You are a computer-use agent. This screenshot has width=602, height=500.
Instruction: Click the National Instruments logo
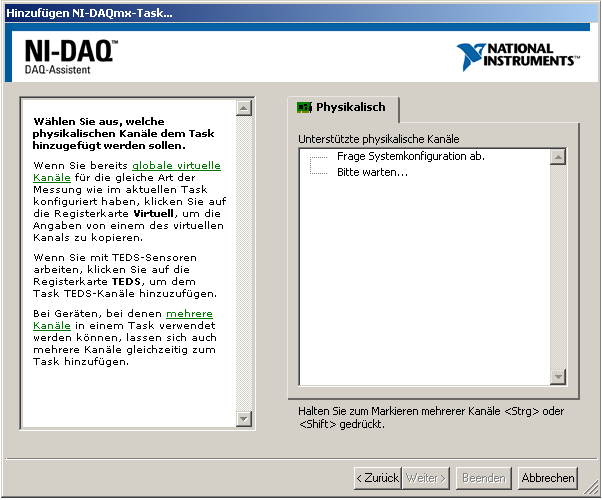518,56
